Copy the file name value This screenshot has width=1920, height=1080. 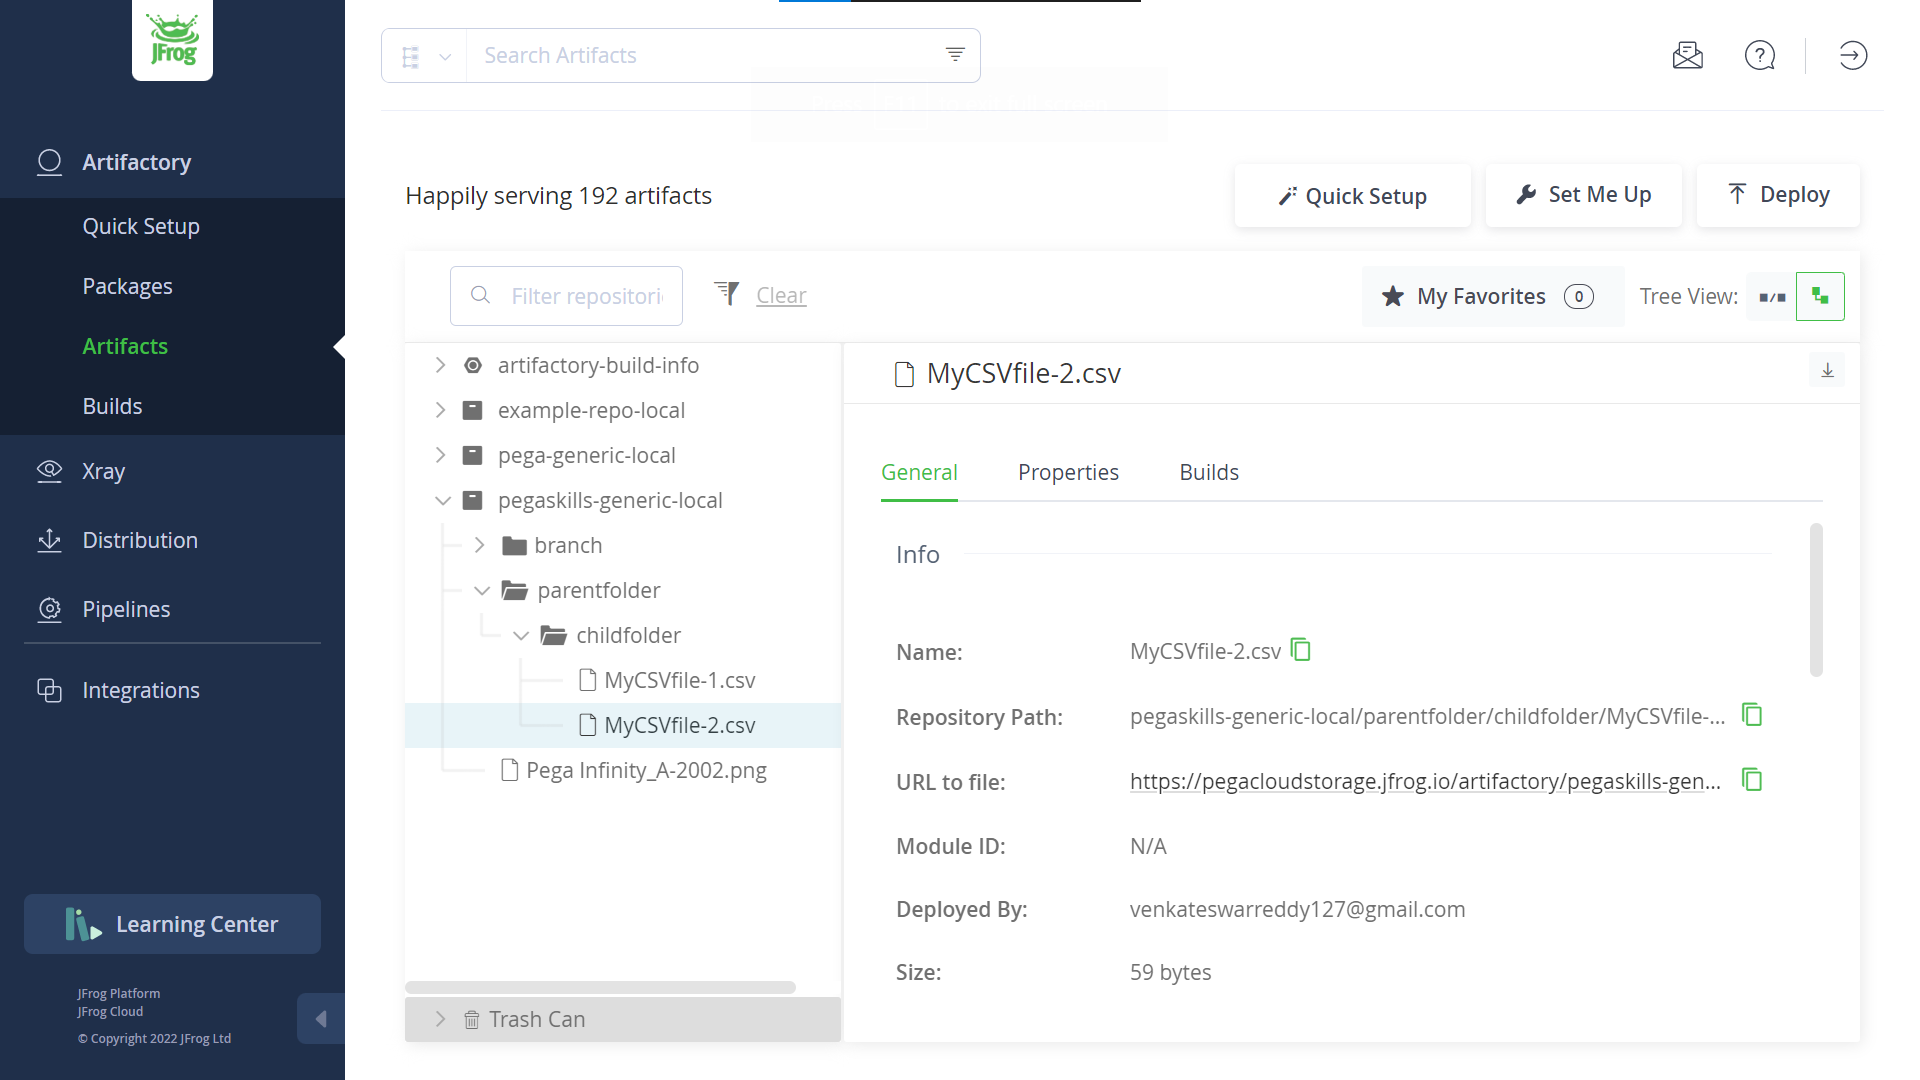coord(1301,650)
